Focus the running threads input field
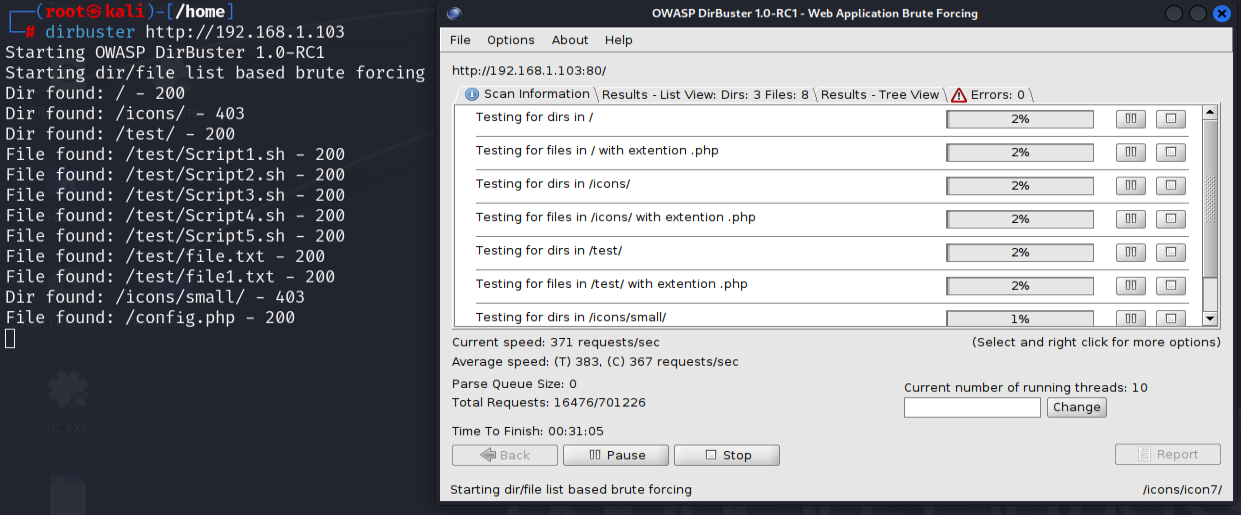1241x515 pixels. [x=972, y=407]
